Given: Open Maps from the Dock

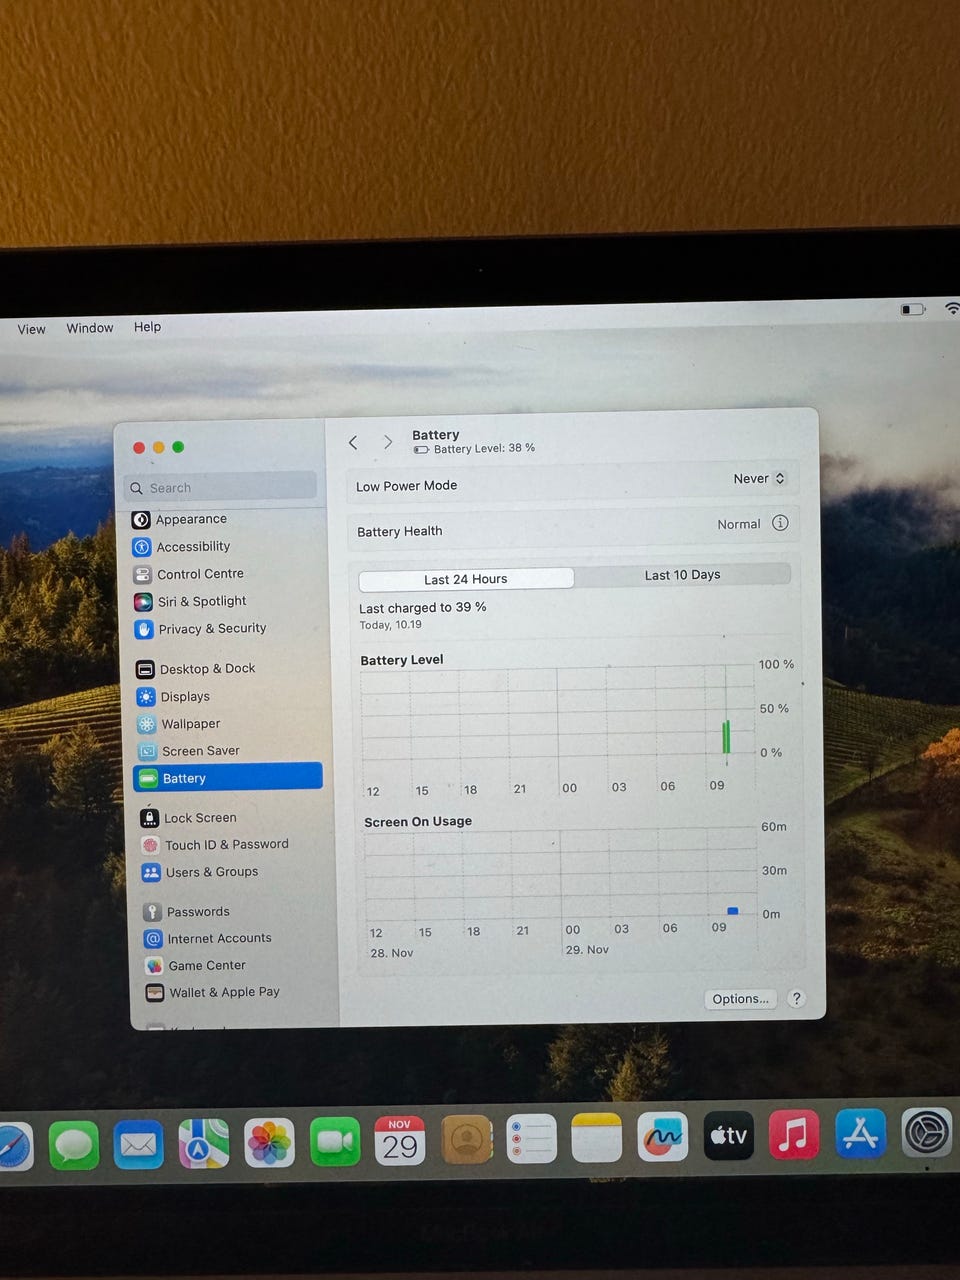Looking at the screenshot, I should 204,1143.
